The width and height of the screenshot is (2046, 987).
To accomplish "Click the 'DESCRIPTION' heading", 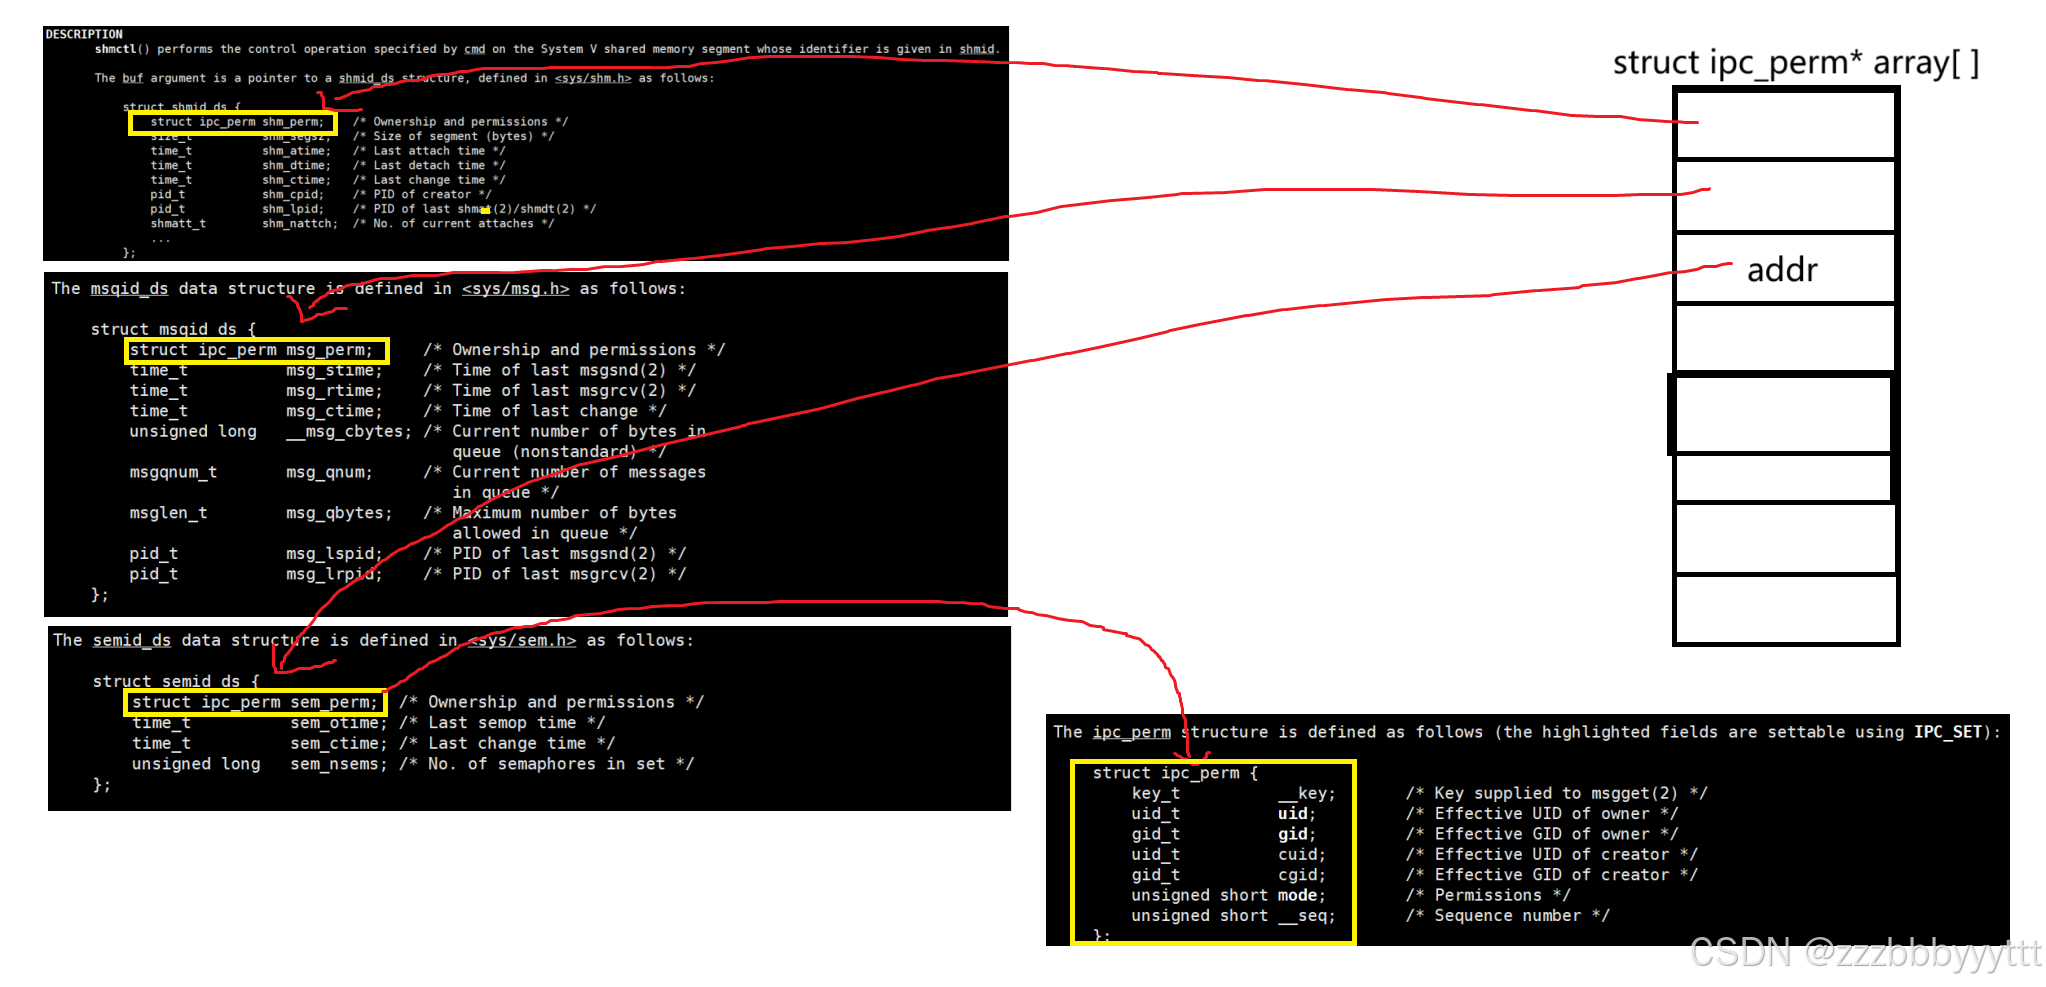I will [84, 34].
